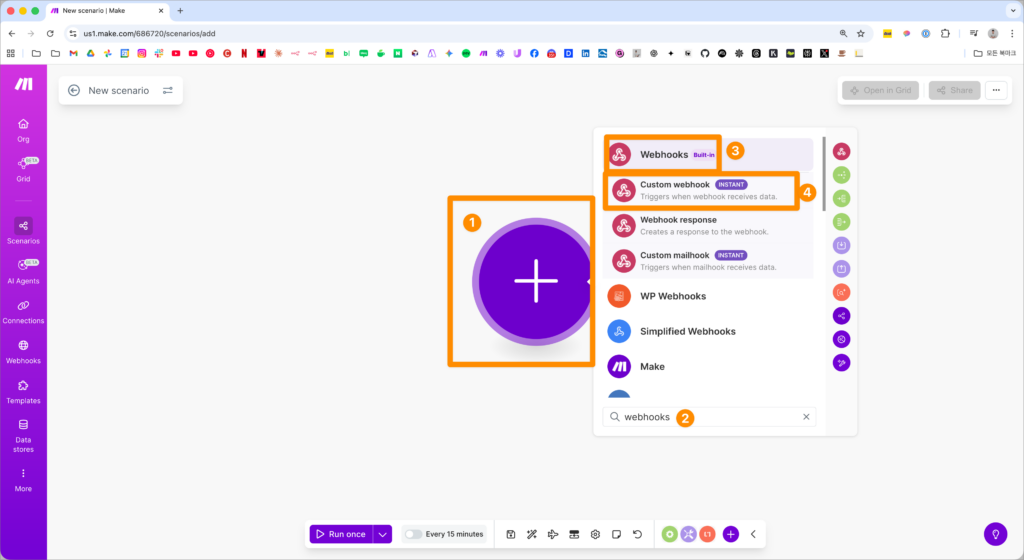The width and height of the screenshot is (1024, 560).
Task: Click the notes sticky icon
Action: pos(616,534)
